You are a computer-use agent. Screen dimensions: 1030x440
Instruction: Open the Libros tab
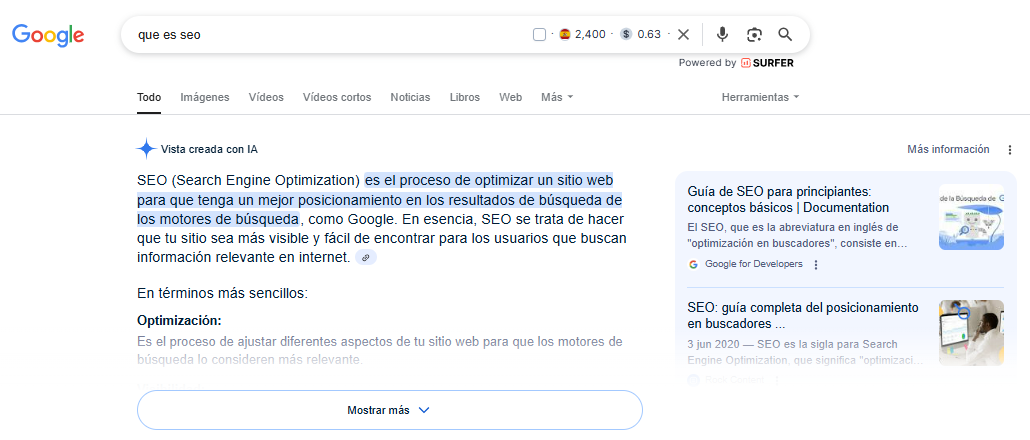465,97
